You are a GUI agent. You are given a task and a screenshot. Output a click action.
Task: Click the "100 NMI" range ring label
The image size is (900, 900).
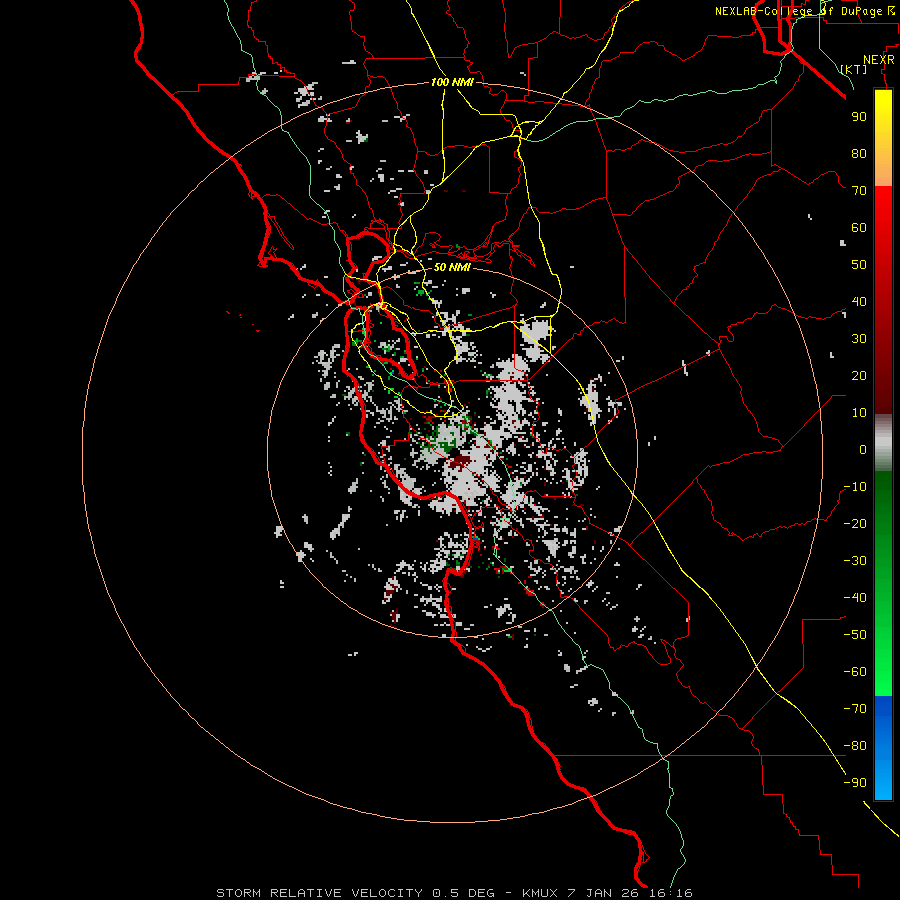point(452,82)
